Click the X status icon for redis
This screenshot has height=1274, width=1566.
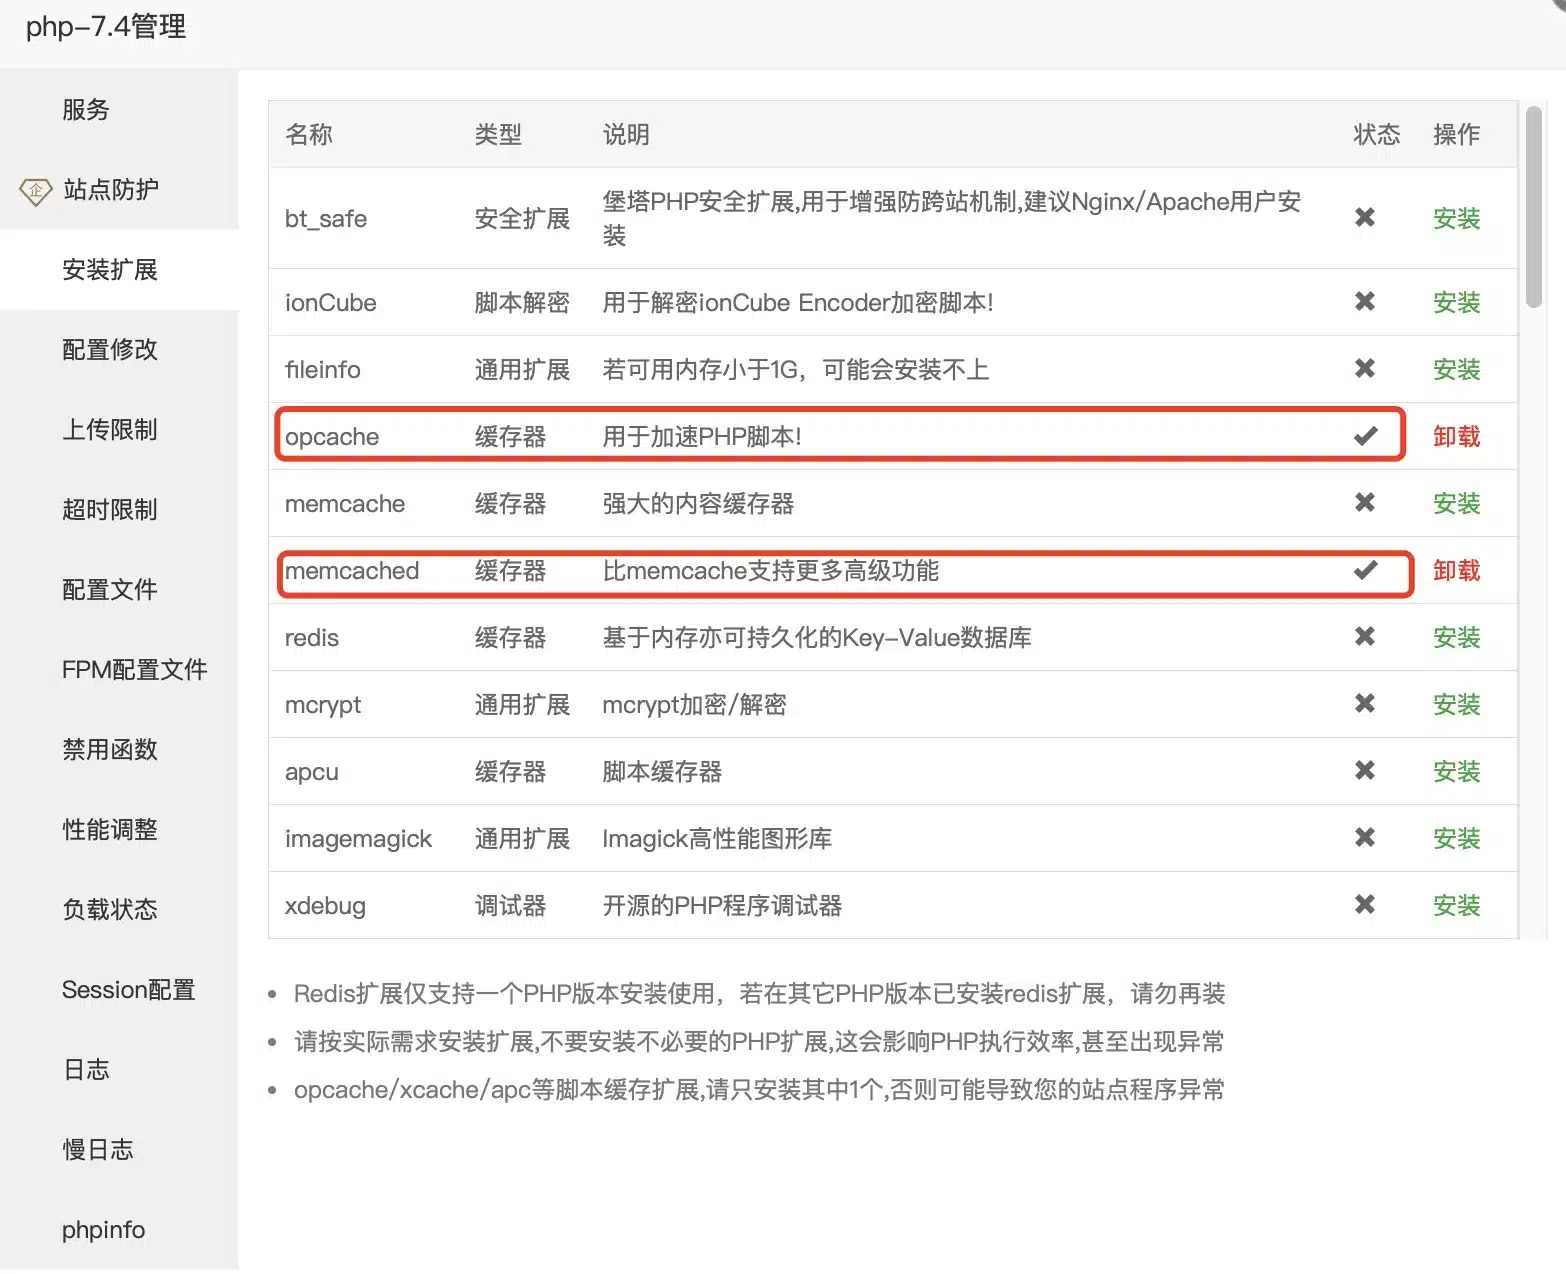coord(1364,636)
